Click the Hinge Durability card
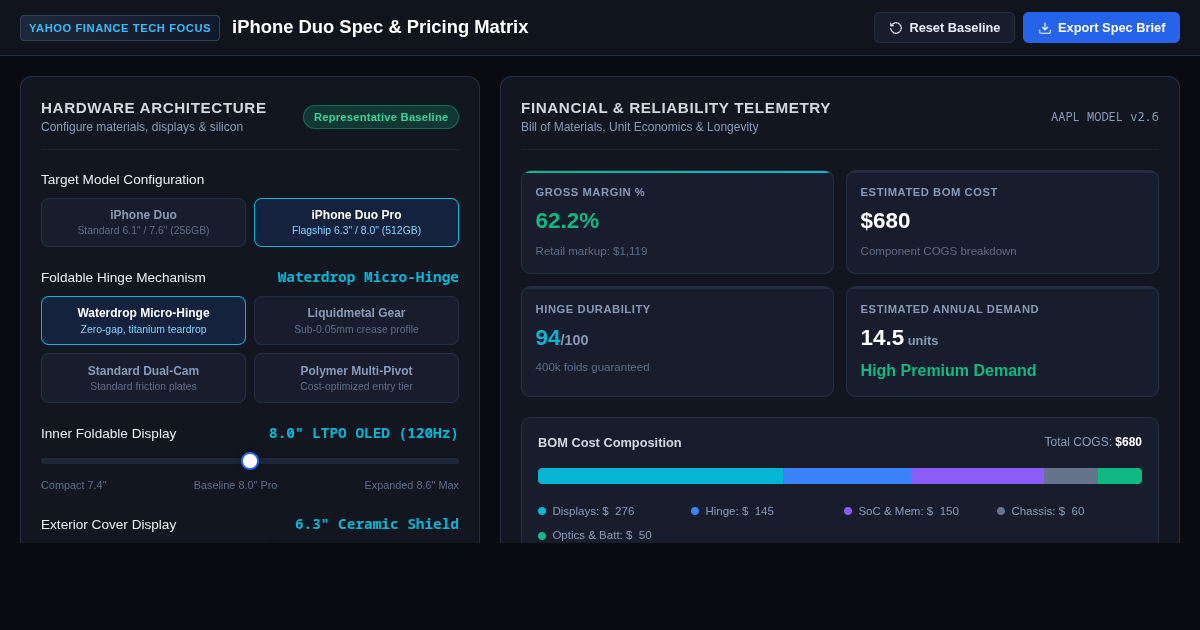Viewport: 1200px width, 630px height. 677,342
